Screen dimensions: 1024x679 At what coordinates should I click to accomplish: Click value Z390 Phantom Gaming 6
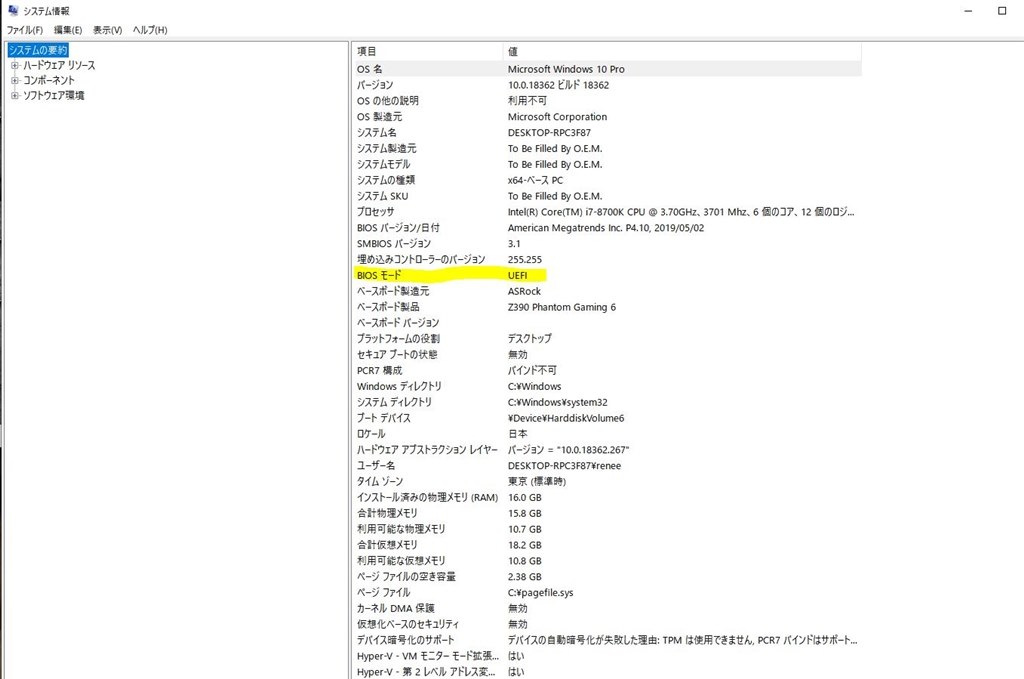tap(562, 307)
